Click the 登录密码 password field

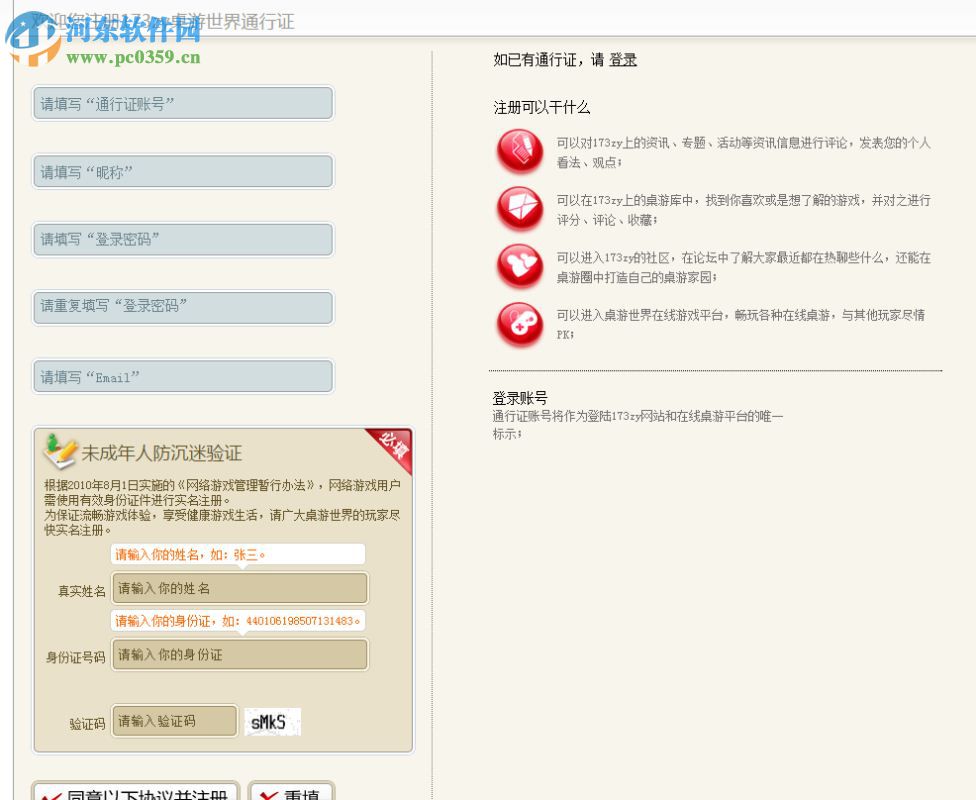tap(182, 239)
